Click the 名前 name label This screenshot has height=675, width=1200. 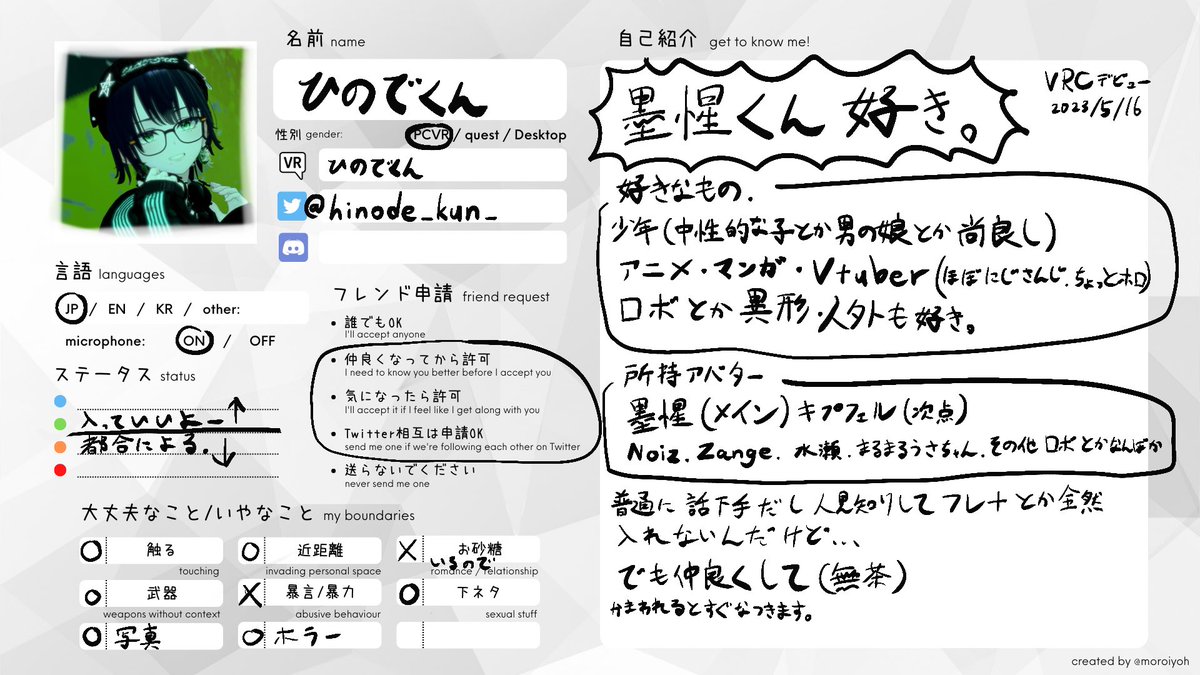[x=326, y=41]
